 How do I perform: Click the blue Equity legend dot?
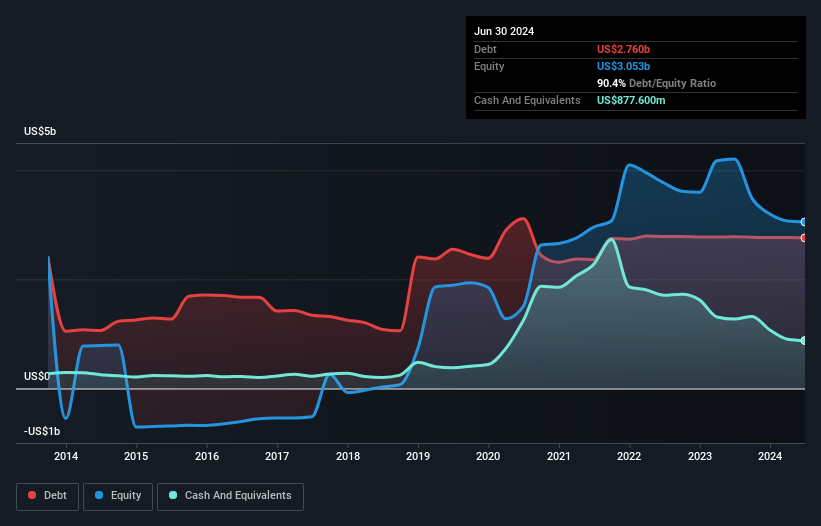pos(99,495)
